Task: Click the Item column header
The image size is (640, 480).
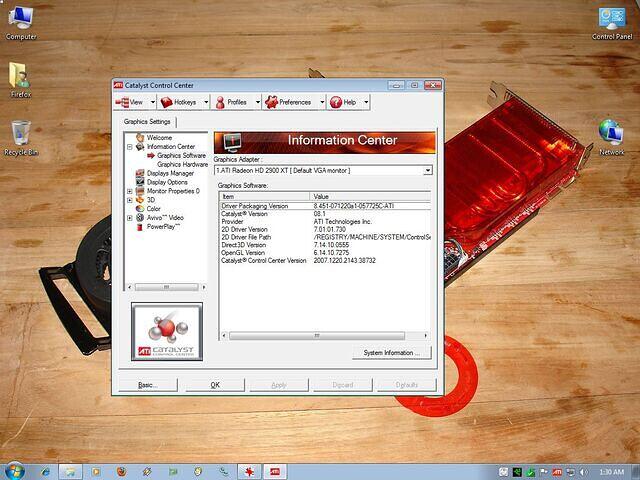Action: click(x=264, y=196)
